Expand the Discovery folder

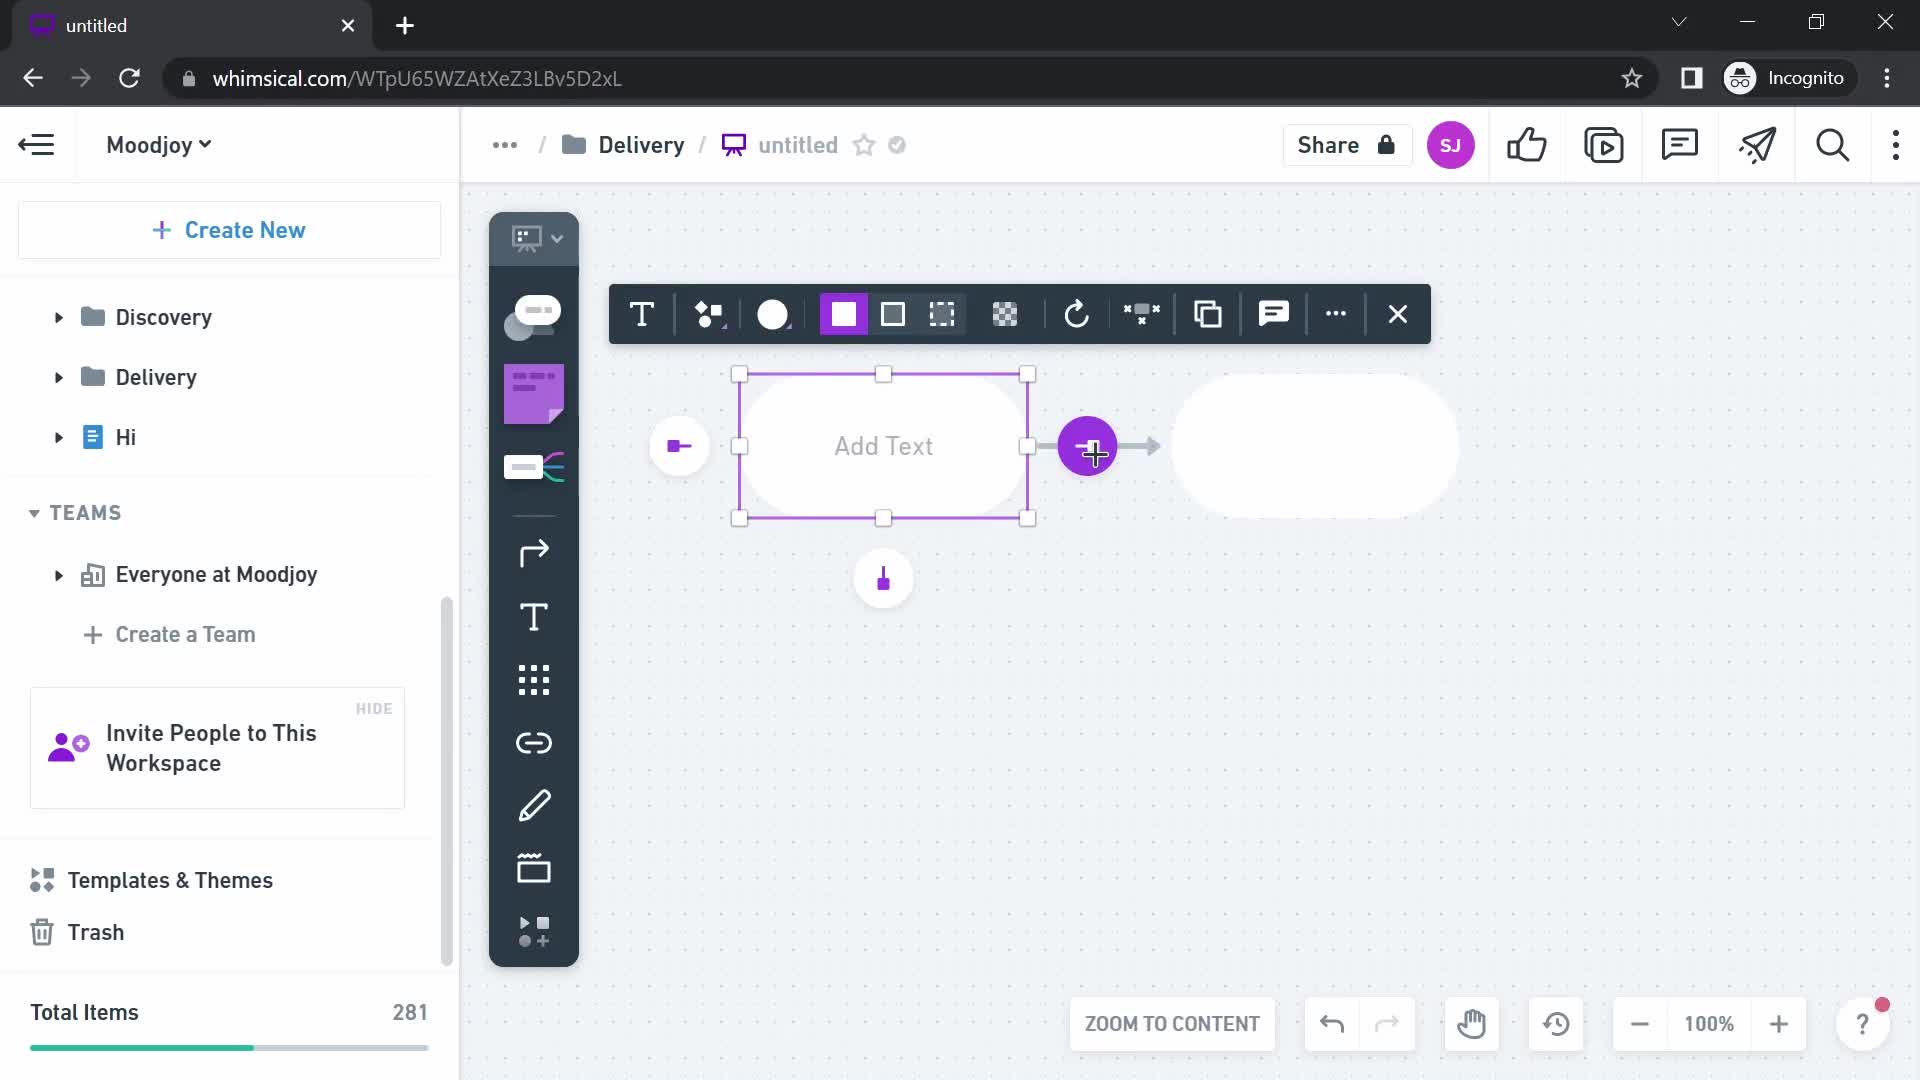(58, 318)
